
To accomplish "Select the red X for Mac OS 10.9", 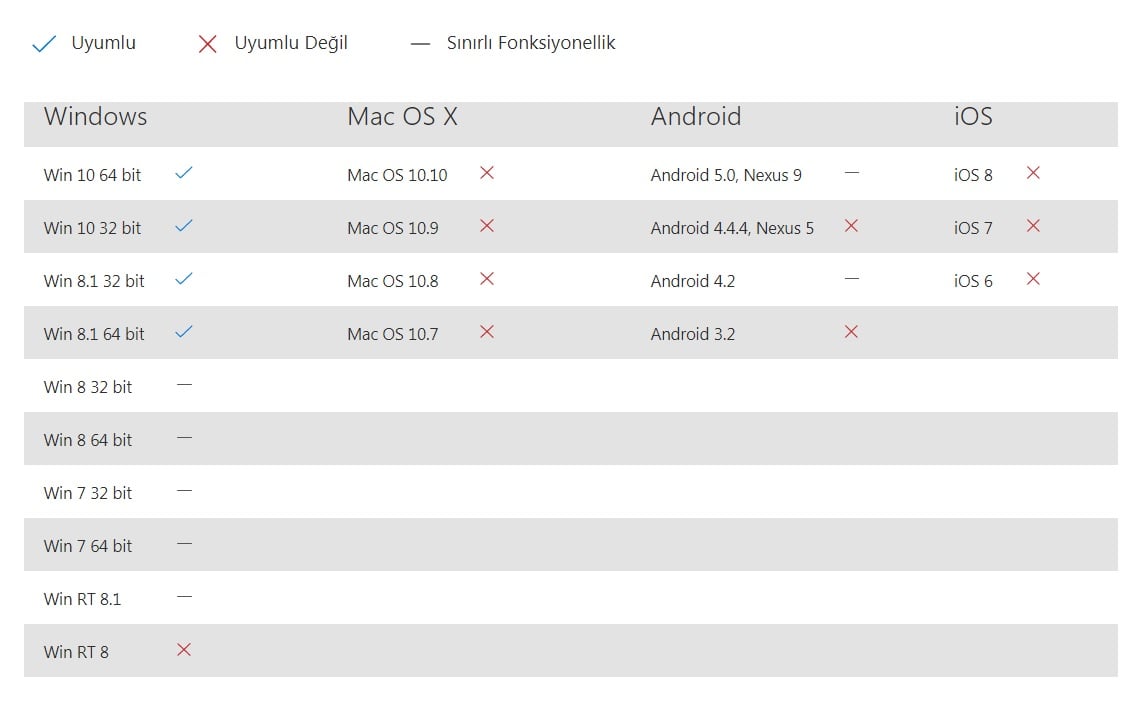I will pos(487,225).
